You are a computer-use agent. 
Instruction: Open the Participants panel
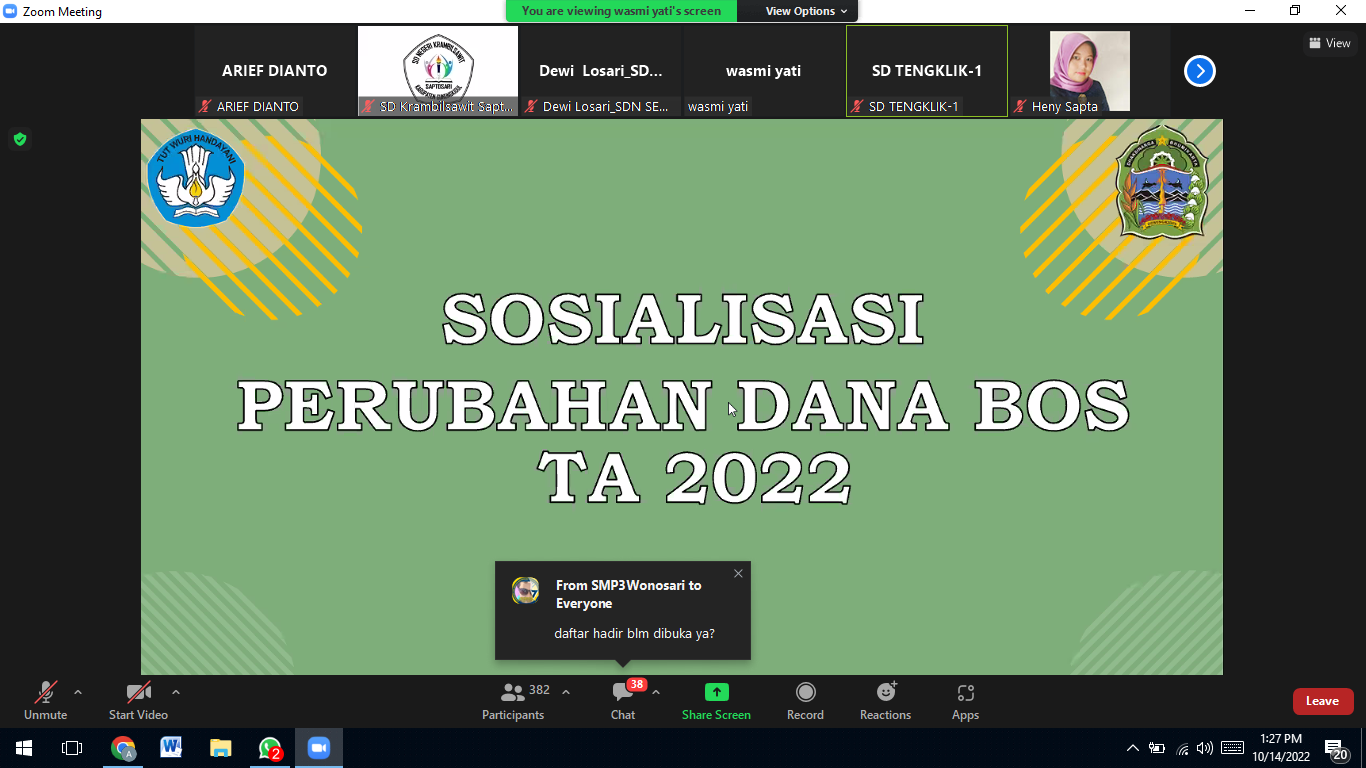pos(513,700)
